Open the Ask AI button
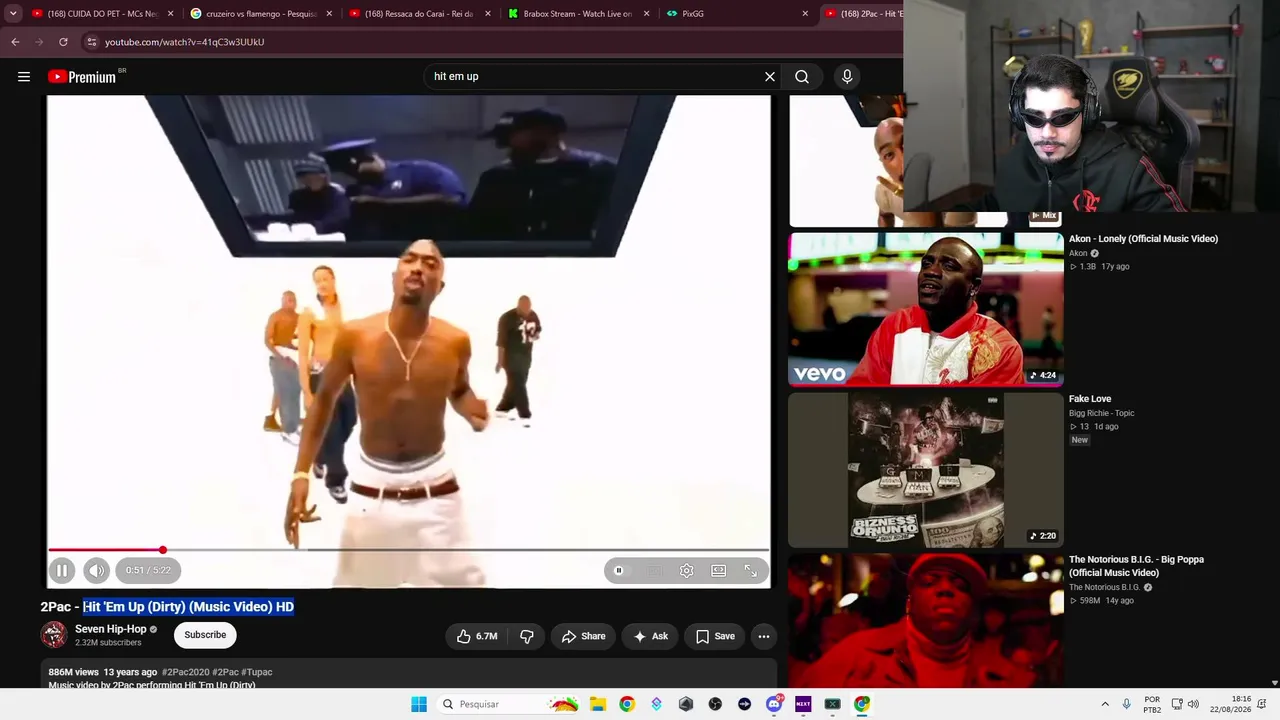The width and height of the screenshot is (1280, 720). point(650,636)
